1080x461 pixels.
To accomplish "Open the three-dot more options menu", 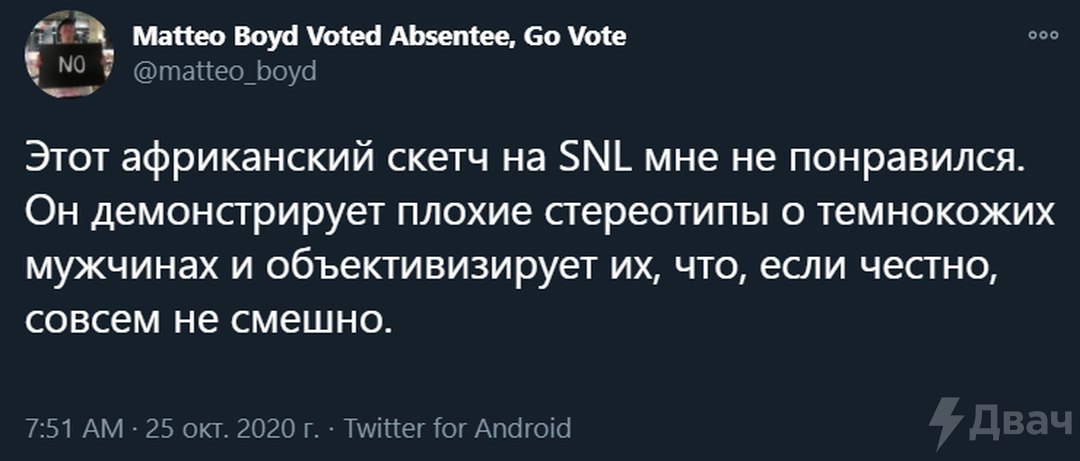I will [x=1043, y=35].
